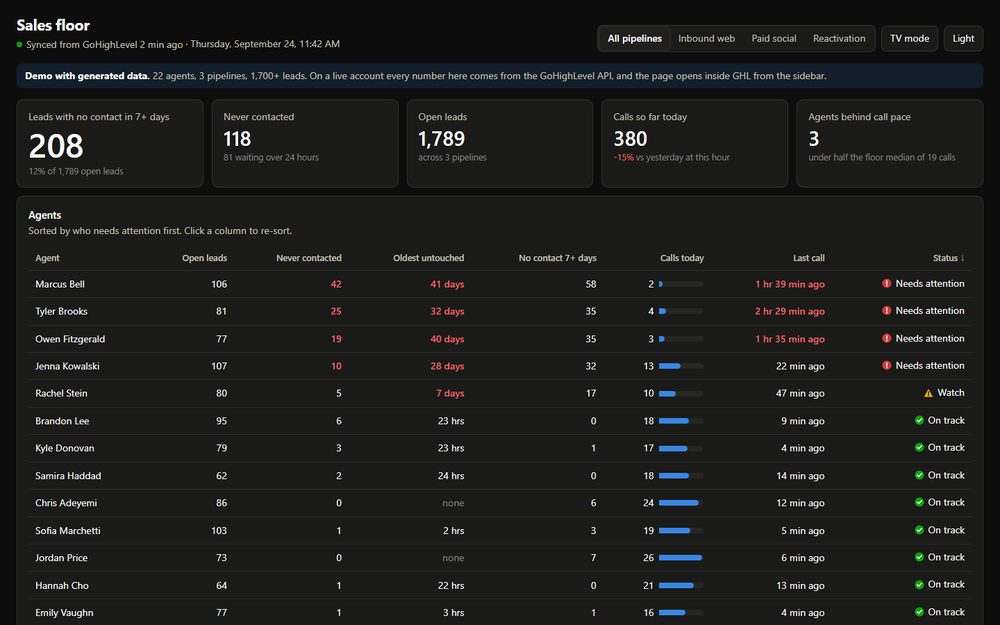Click green check icon on Brandon Lee row

click(919, 420)
